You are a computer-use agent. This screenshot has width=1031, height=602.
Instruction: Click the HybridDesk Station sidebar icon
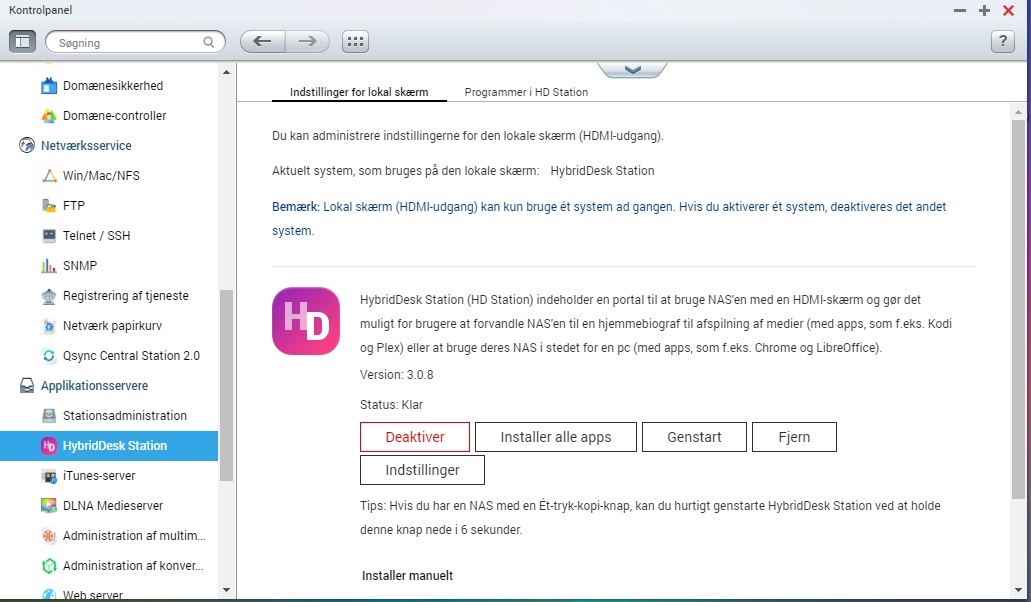(x=49, y=446)
